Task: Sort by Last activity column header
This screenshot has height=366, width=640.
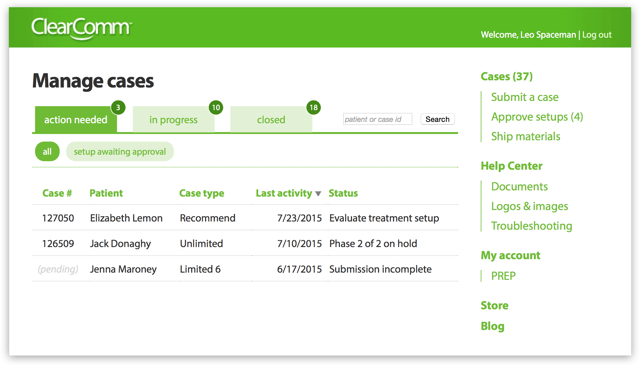Action: click(x=284, y=193)
